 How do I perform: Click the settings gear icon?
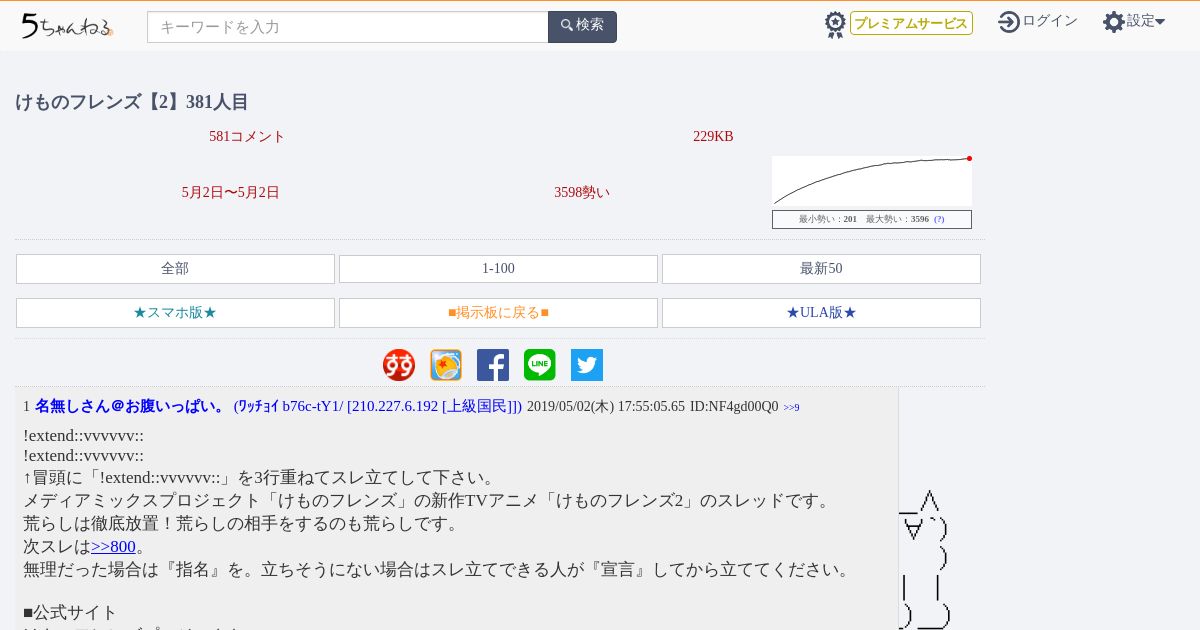coord(1113,22)
